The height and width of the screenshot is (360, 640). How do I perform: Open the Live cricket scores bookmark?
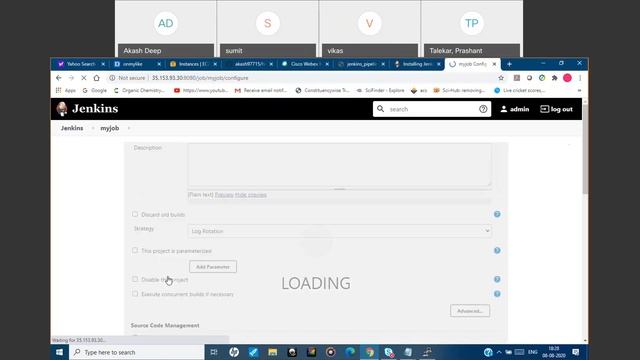pyautogui.click(x=519, y=90)
